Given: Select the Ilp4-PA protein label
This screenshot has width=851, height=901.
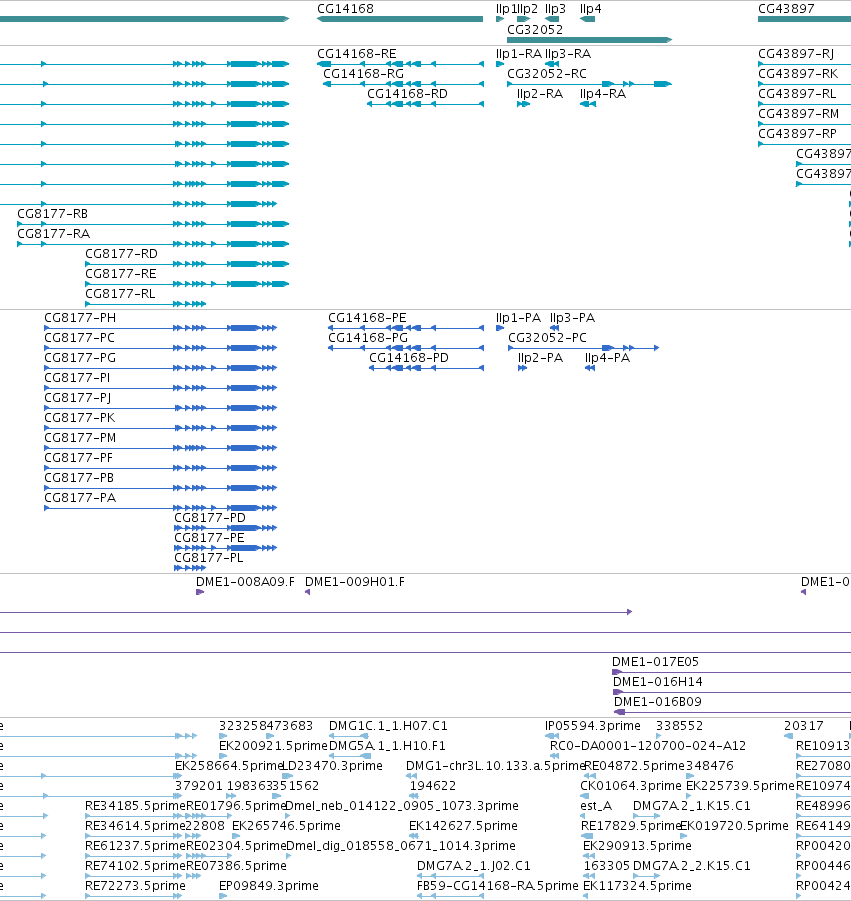Looking at the screenshot, I should pyautogui.click(x=607, y=358).
